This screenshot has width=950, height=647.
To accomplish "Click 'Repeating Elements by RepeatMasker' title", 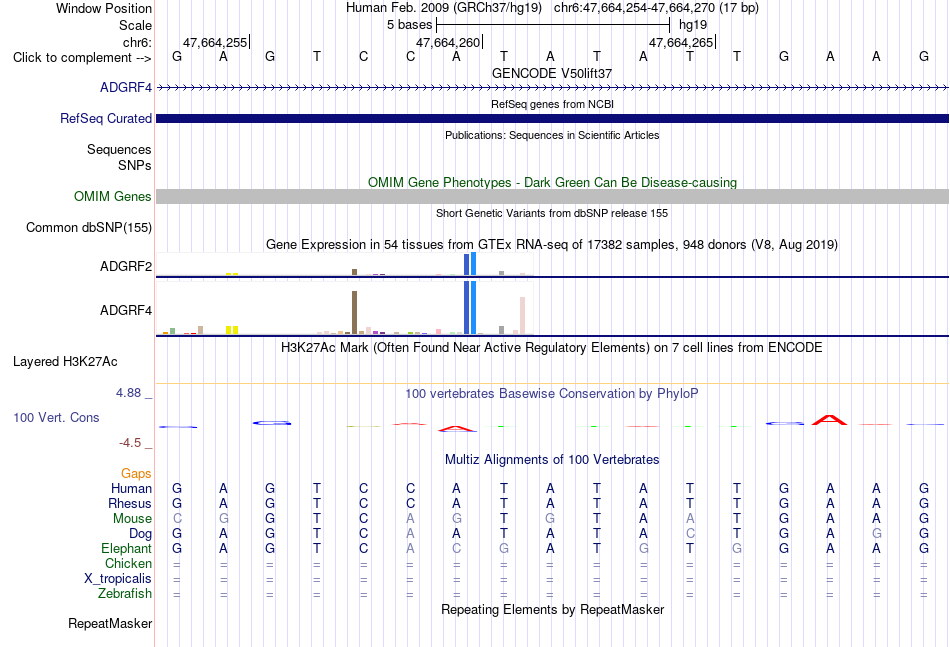I will pyautogui.click(x=552, y=609).
